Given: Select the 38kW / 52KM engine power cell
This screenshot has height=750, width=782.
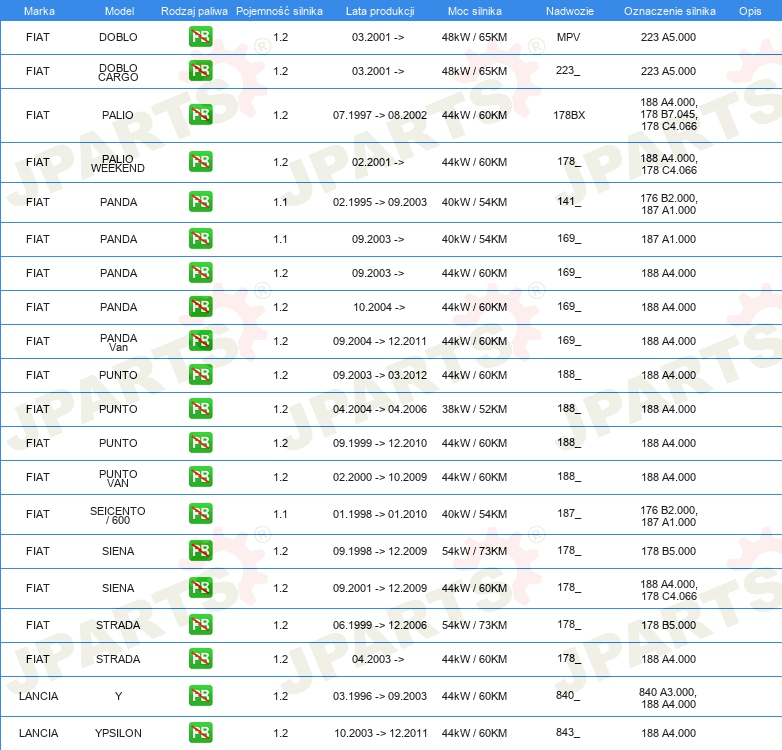Looking at the screenshot, I should coord(474,409).
